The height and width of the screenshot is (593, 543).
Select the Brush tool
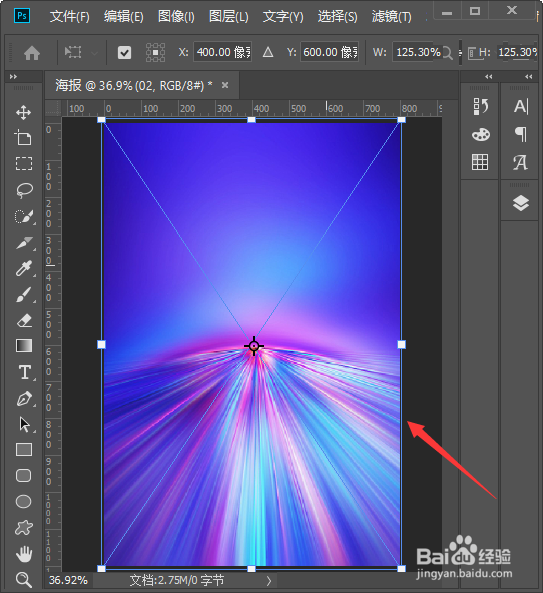24,295
